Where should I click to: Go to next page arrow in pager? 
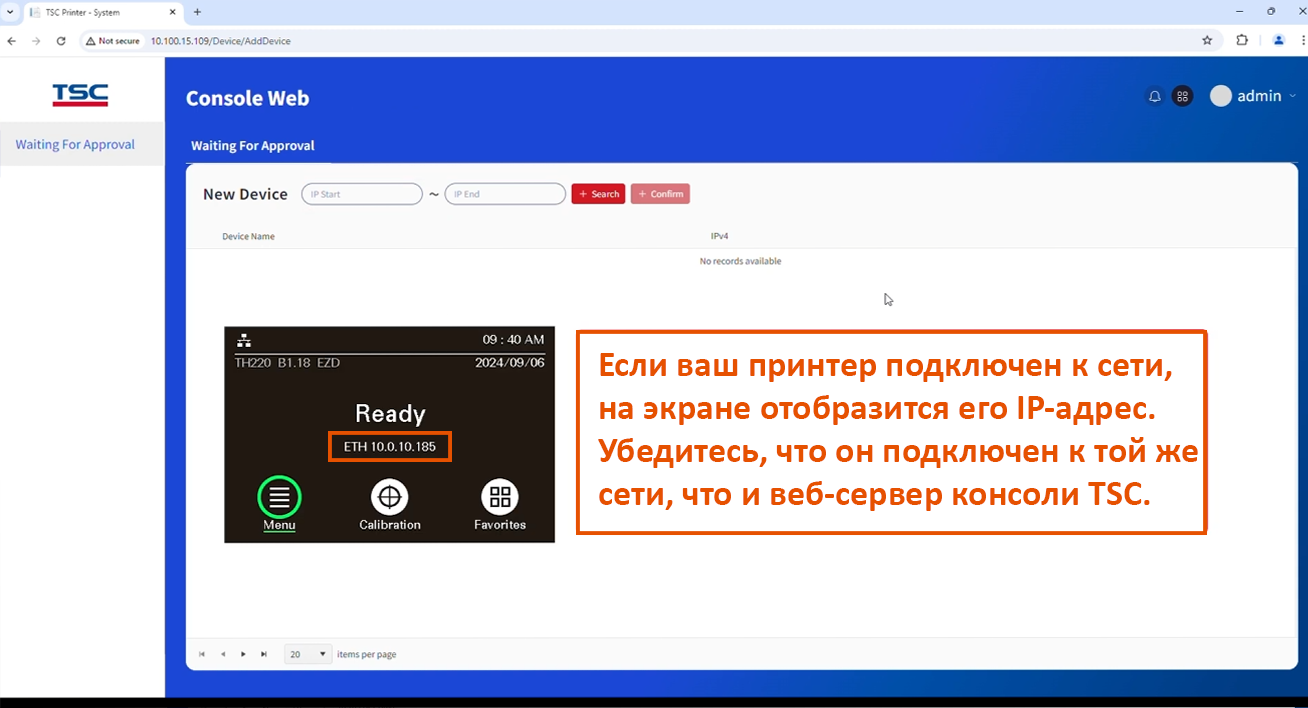(243, 654)
